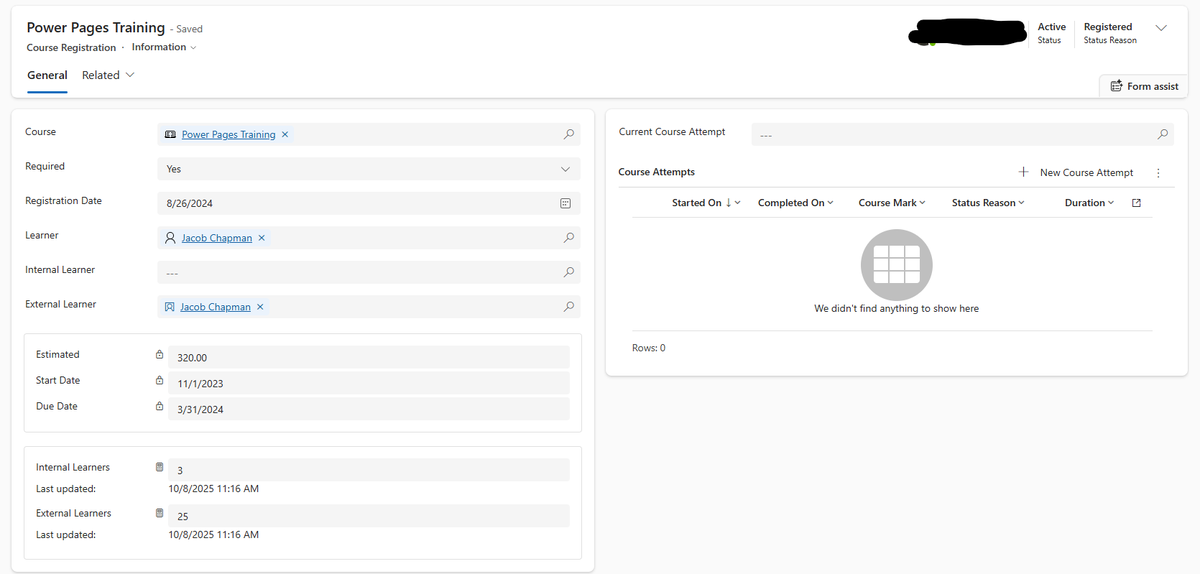
Task: Click the Rows: 0 footer text
Action: tap(649, 348)
